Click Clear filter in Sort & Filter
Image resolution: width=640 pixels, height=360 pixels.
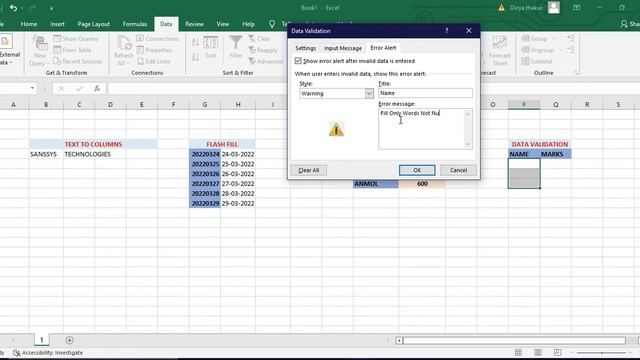point(260,38)
